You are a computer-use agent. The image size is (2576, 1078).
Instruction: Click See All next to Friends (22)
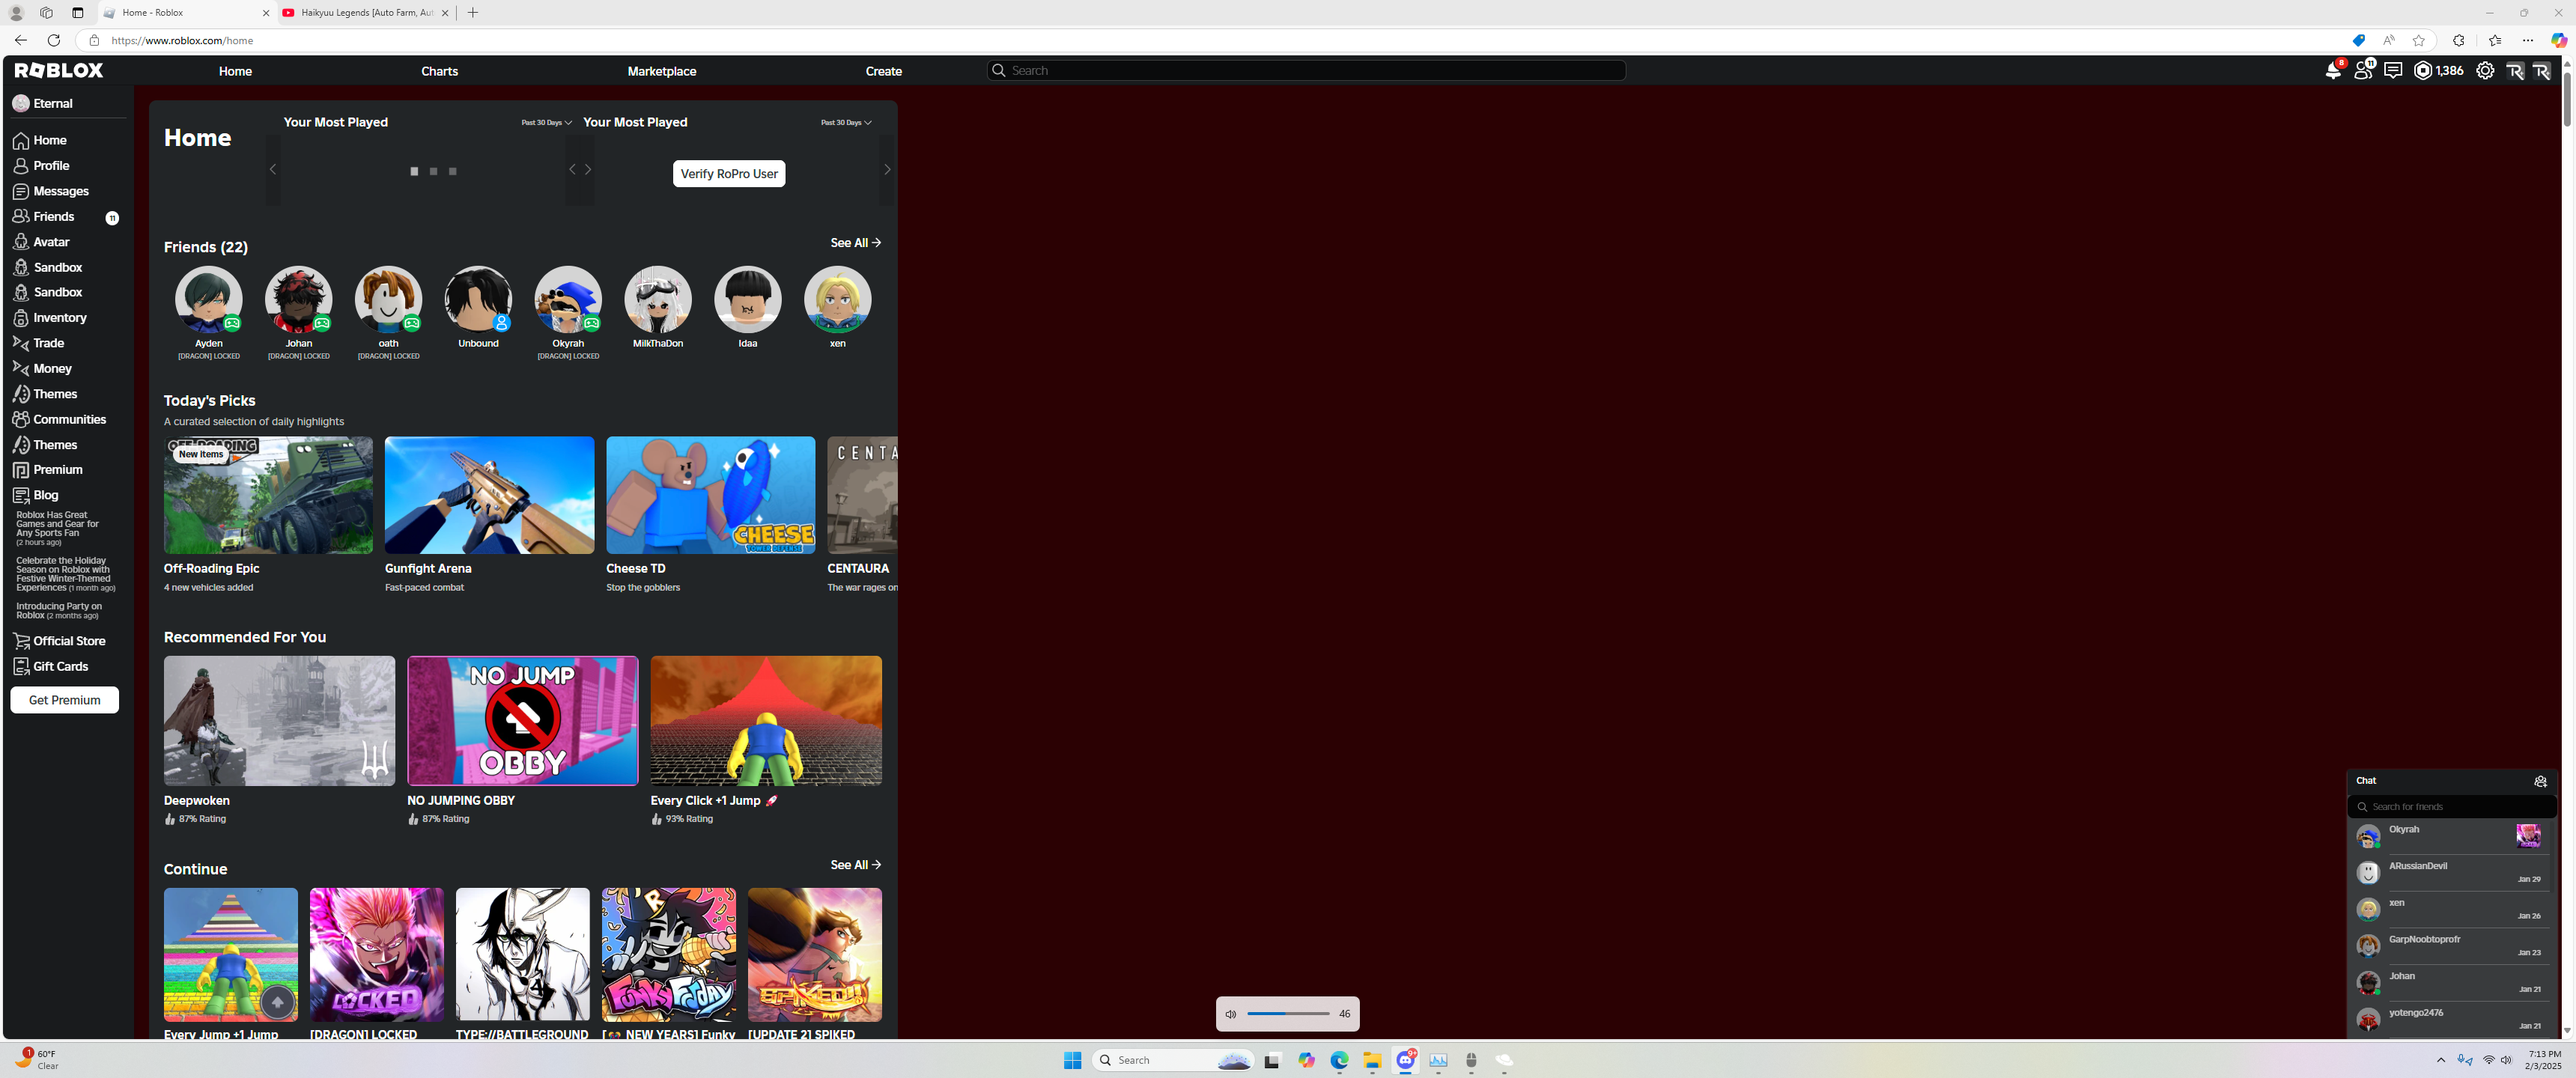click(x=856, y=243)
